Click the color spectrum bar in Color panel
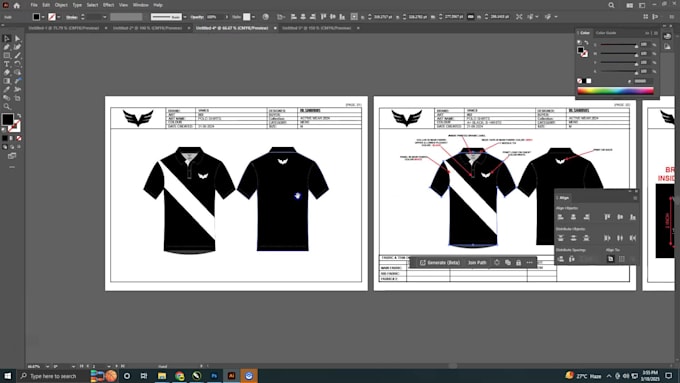Screen dimensions: 680x383 click(615, 91)
